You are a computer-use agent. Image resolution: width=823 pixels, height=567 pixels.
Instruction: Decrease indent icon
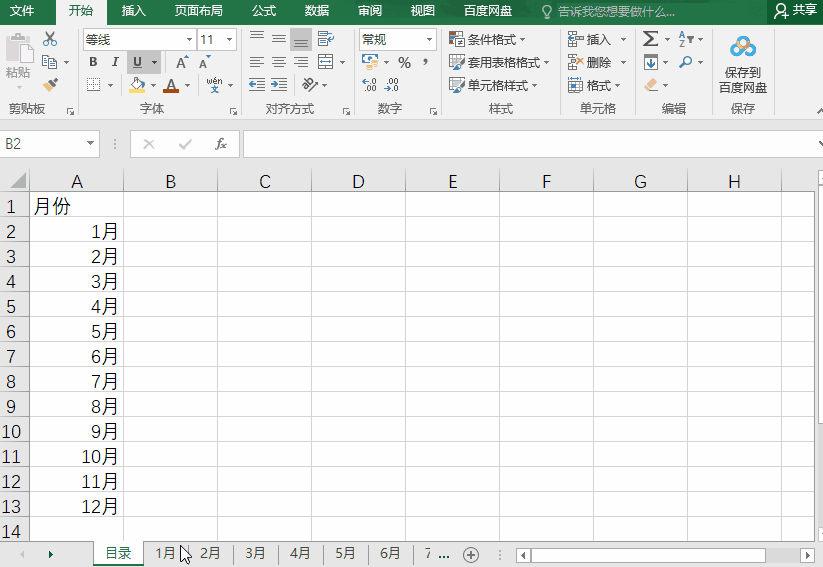(257, 85)
